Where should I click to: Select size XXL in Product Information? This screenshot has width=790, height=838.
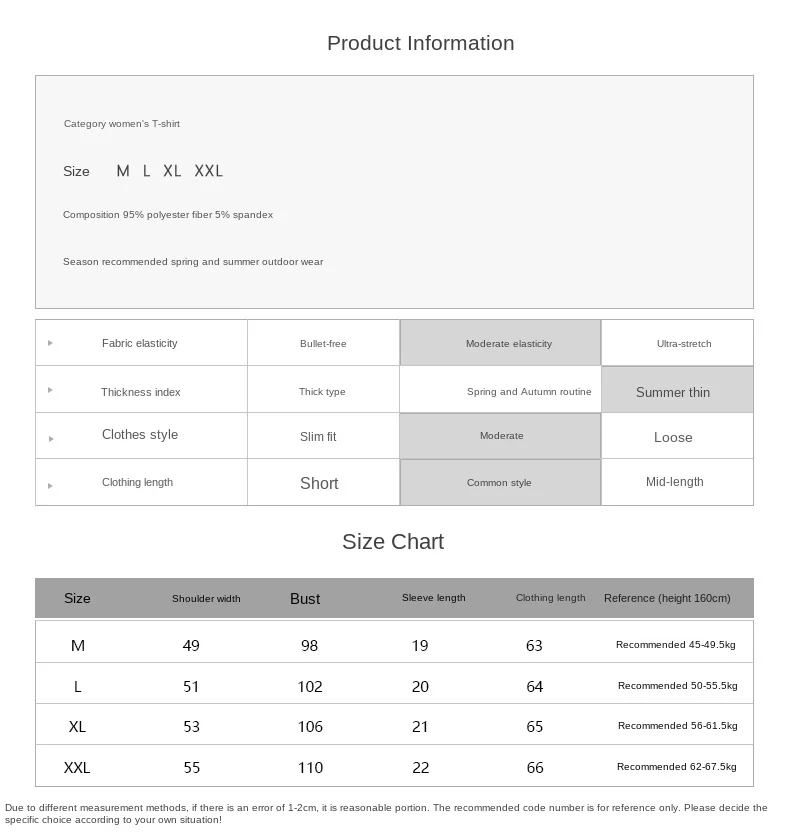click(209, 171)
